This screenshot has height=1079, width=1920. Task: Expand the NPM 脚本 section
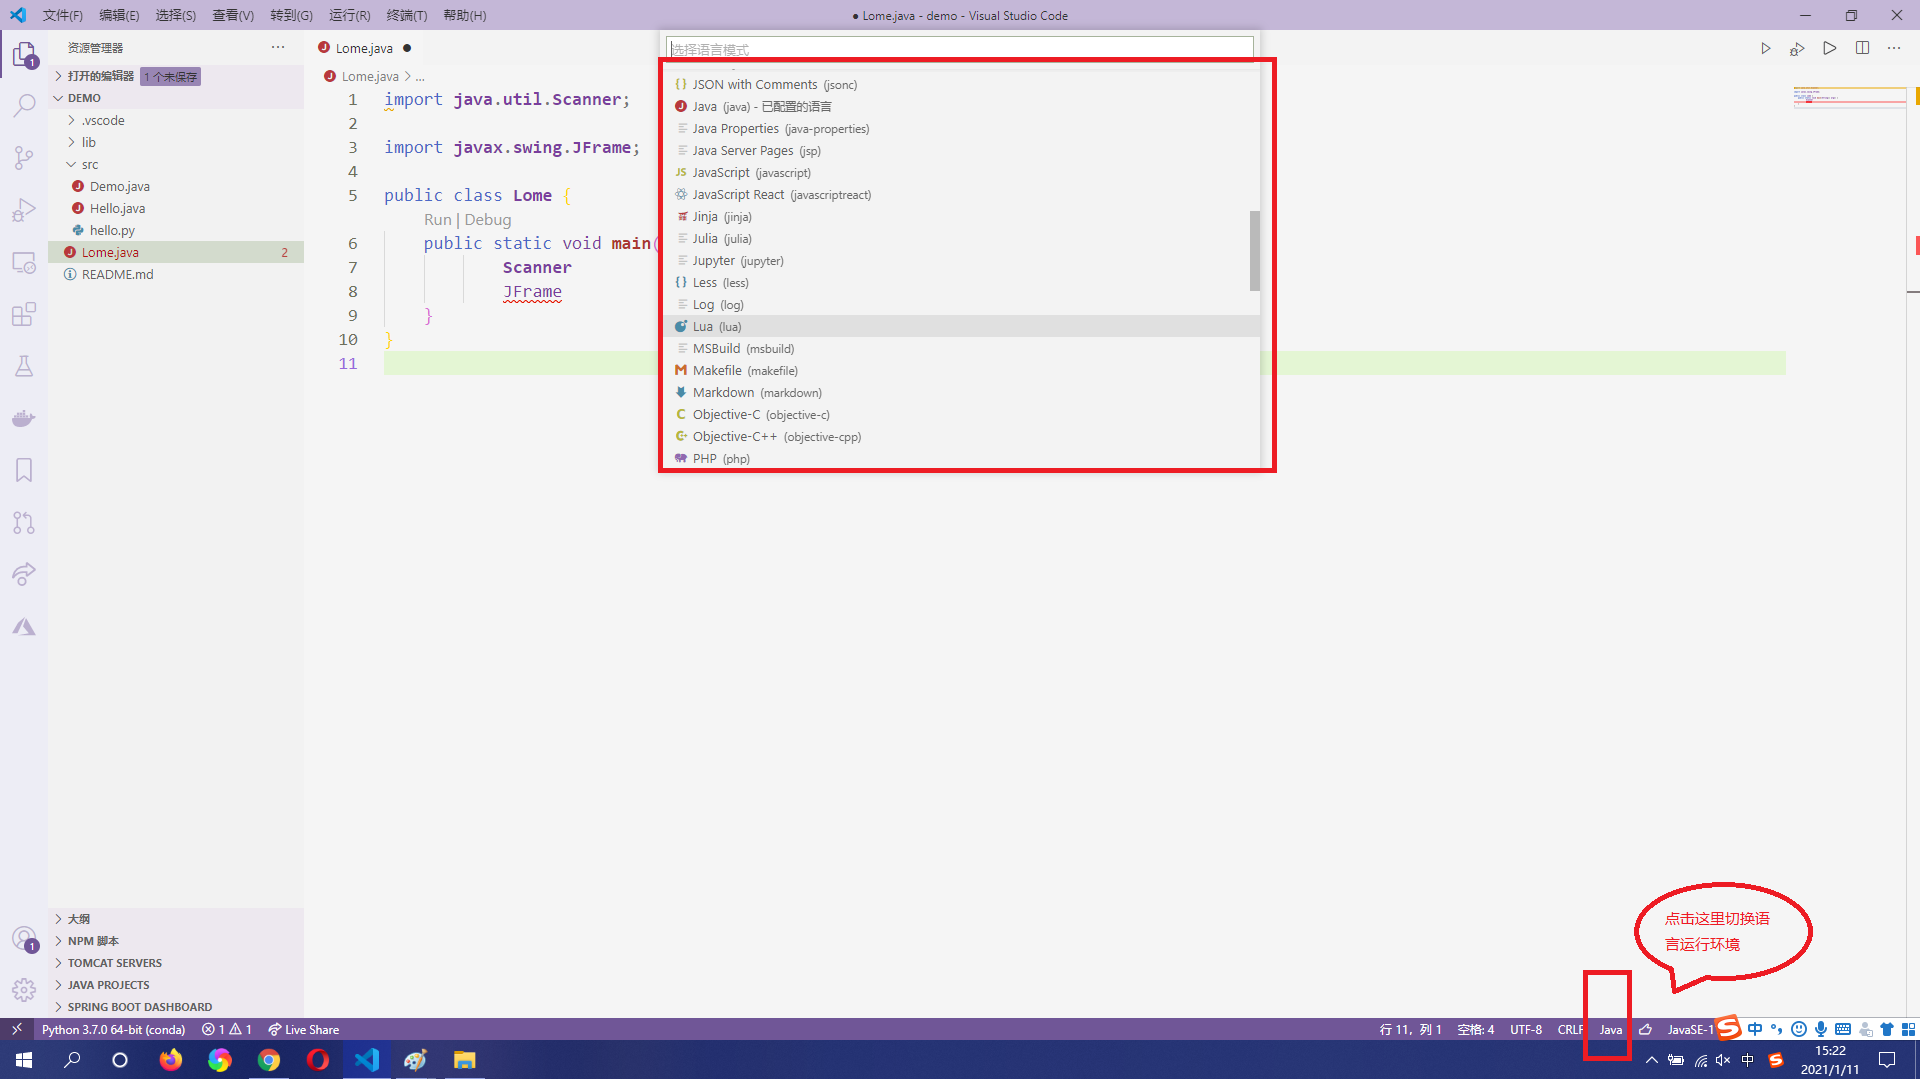coord(176,941)
